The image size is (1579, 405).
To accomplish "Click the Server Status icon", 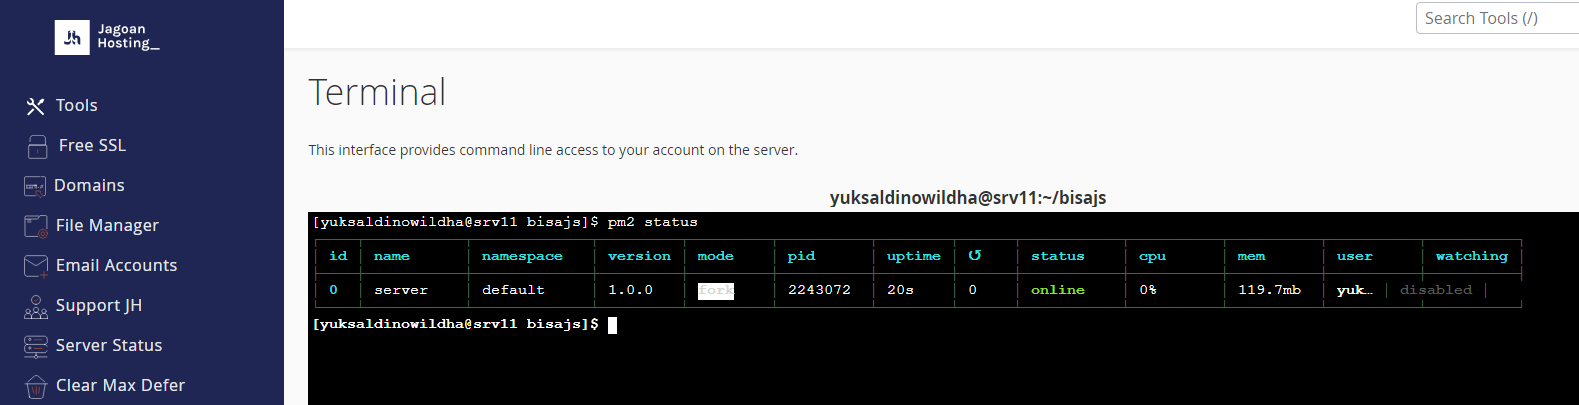I will pos(36,346).
